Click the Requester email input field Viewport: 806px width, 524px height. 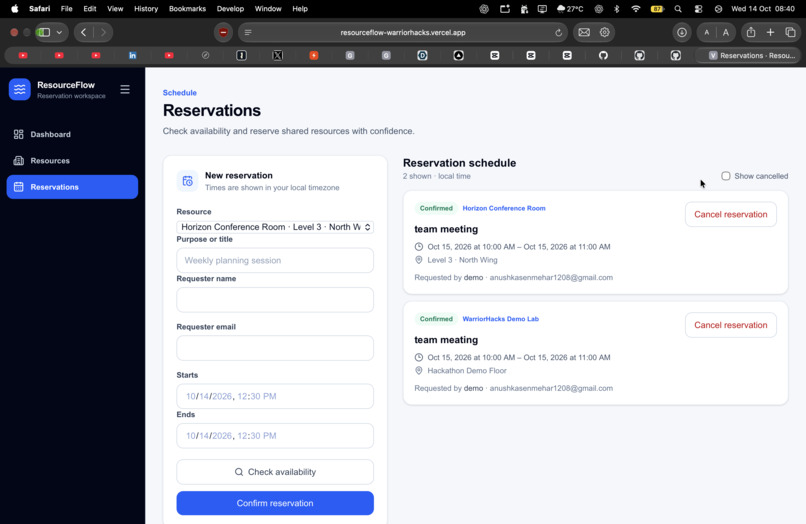(x=275, y=348)
